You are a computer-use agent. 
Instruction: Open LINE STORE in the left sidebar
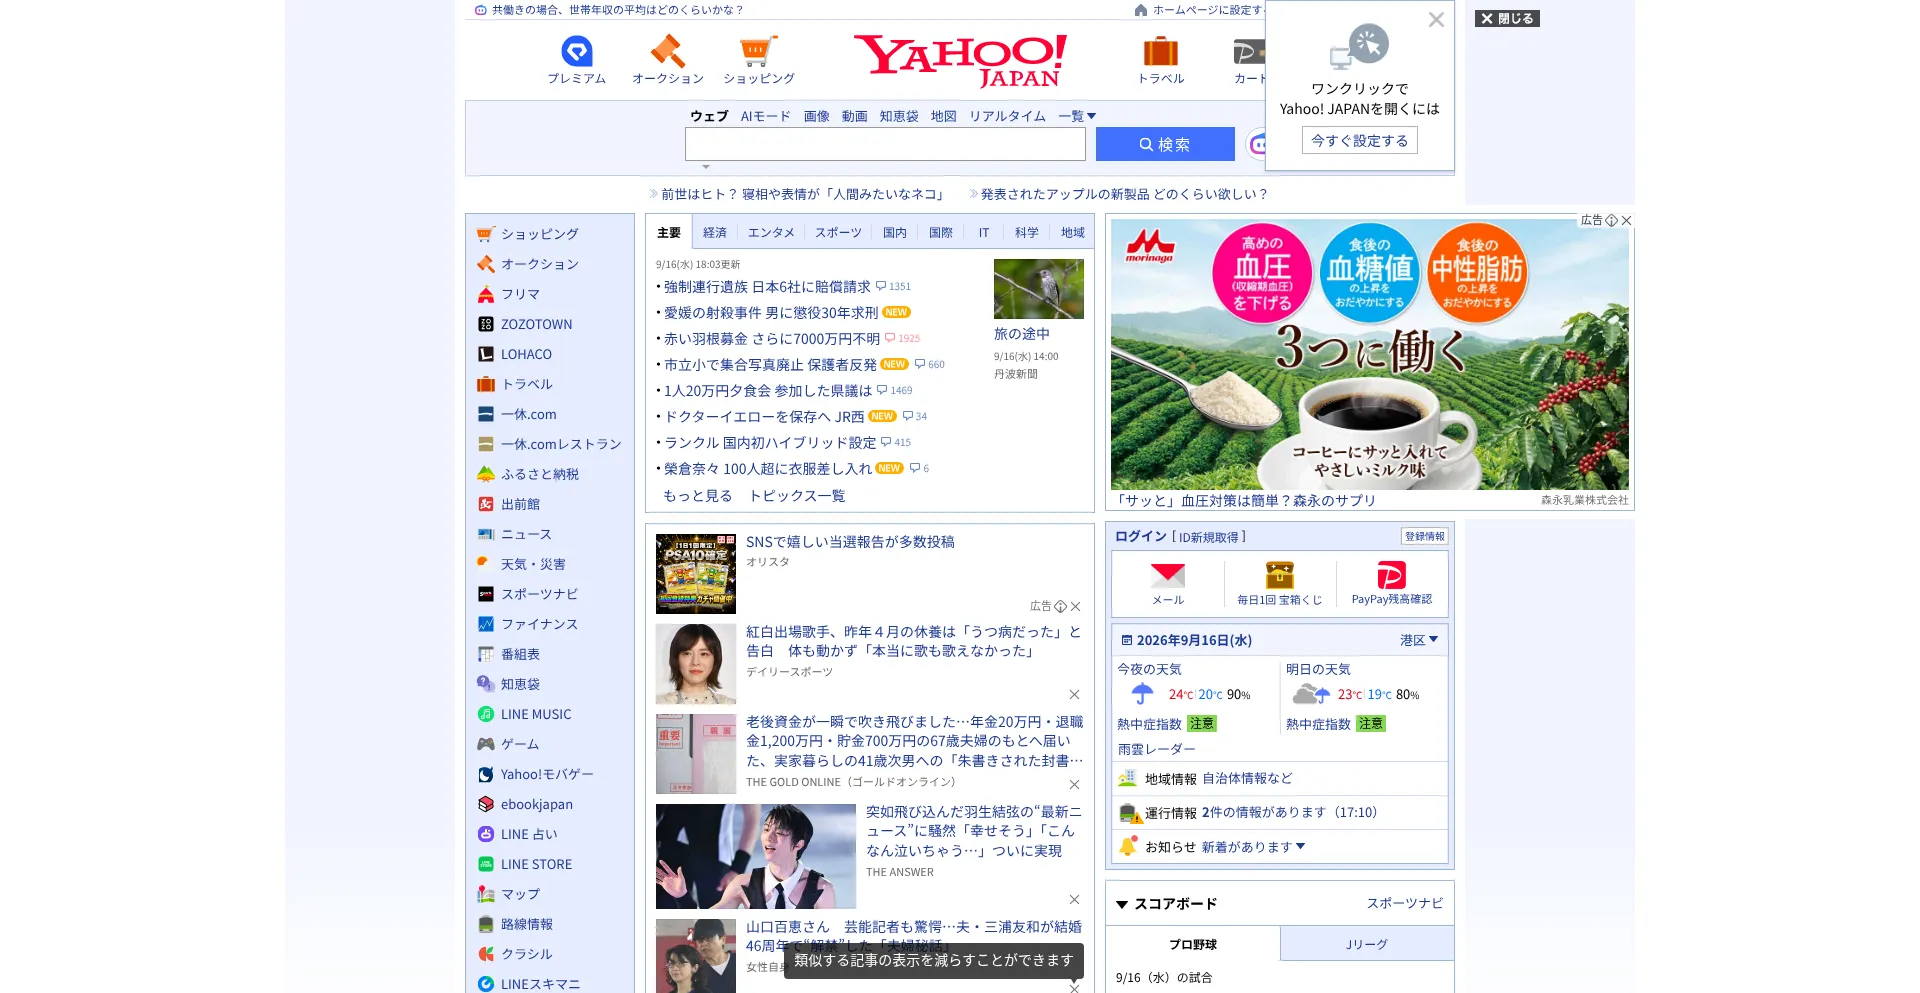pos(536,864)
